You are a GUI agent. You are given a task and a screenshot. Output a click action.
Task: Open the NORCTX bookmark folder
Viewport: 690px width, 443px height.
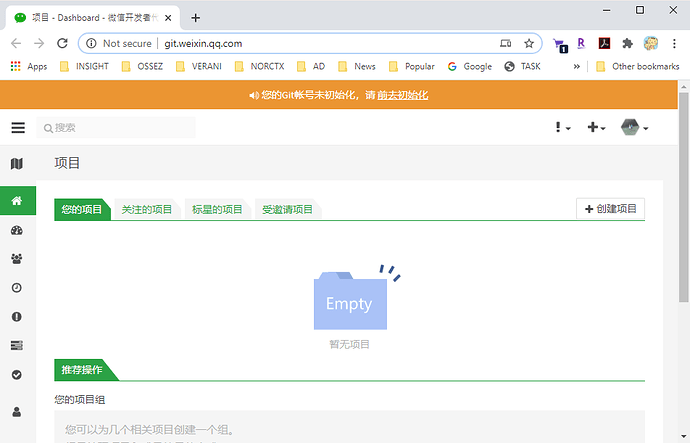click(260, 66)
